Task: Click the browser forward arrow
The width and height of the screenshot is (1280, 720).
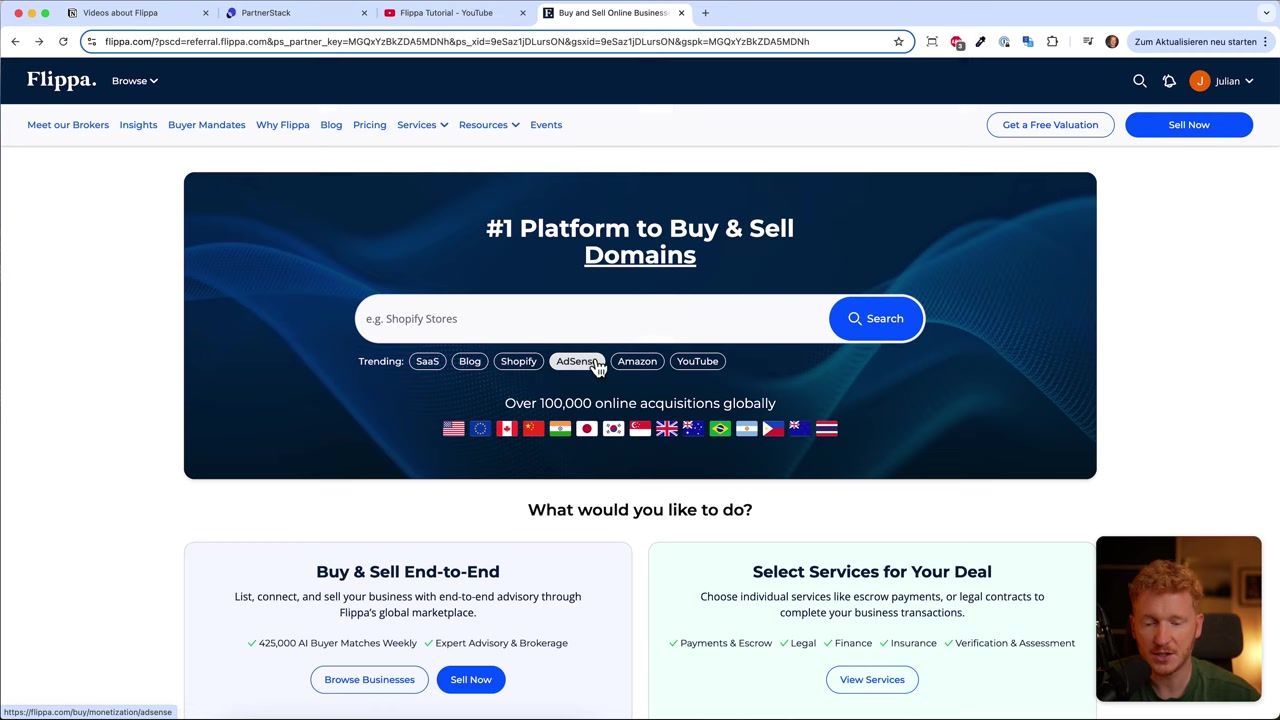Action: 39,41
